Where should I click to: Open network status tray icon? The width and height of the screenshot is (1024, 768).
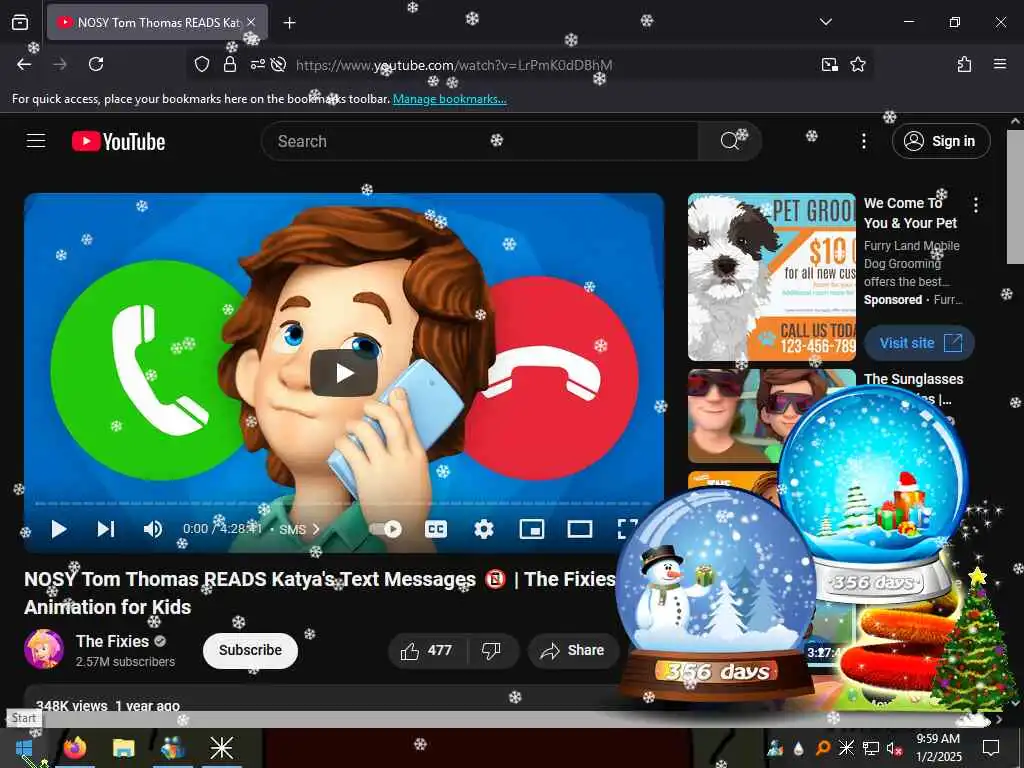(x=871, y=748)
